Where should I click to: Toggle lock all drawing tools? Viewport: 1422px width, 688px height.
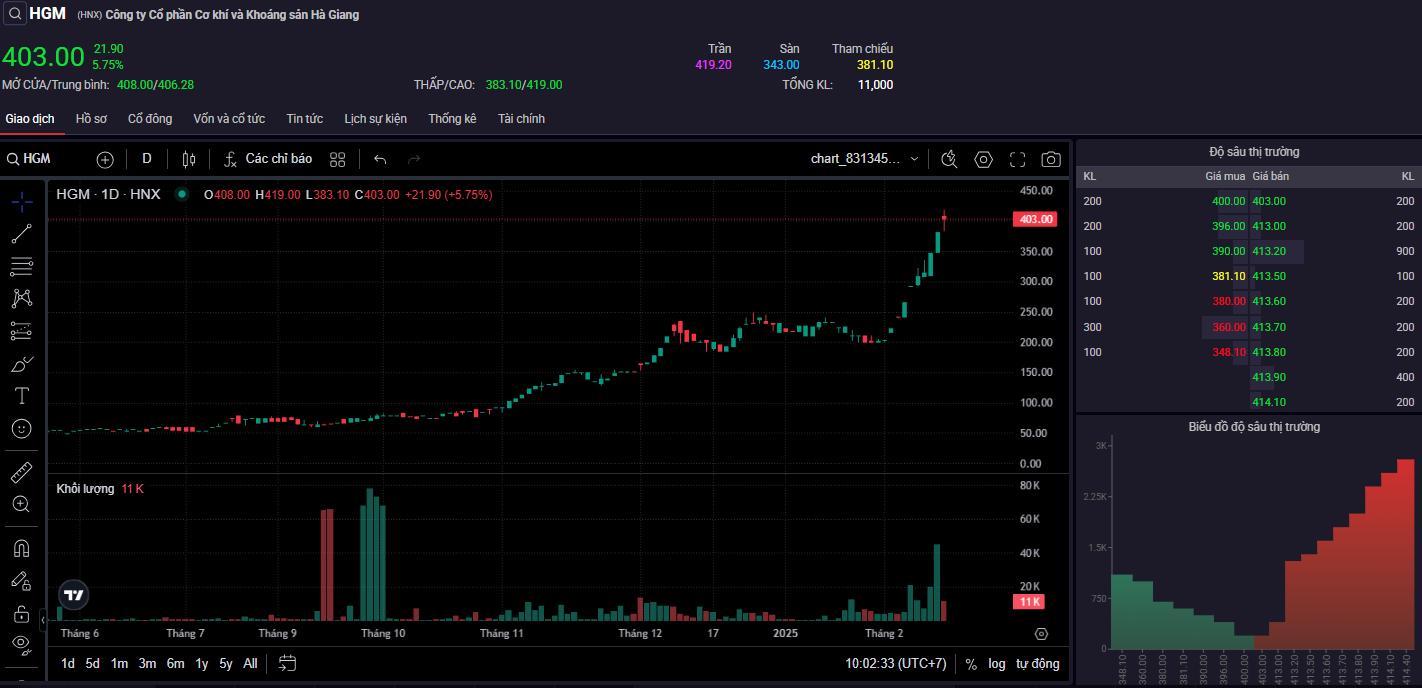21,612
